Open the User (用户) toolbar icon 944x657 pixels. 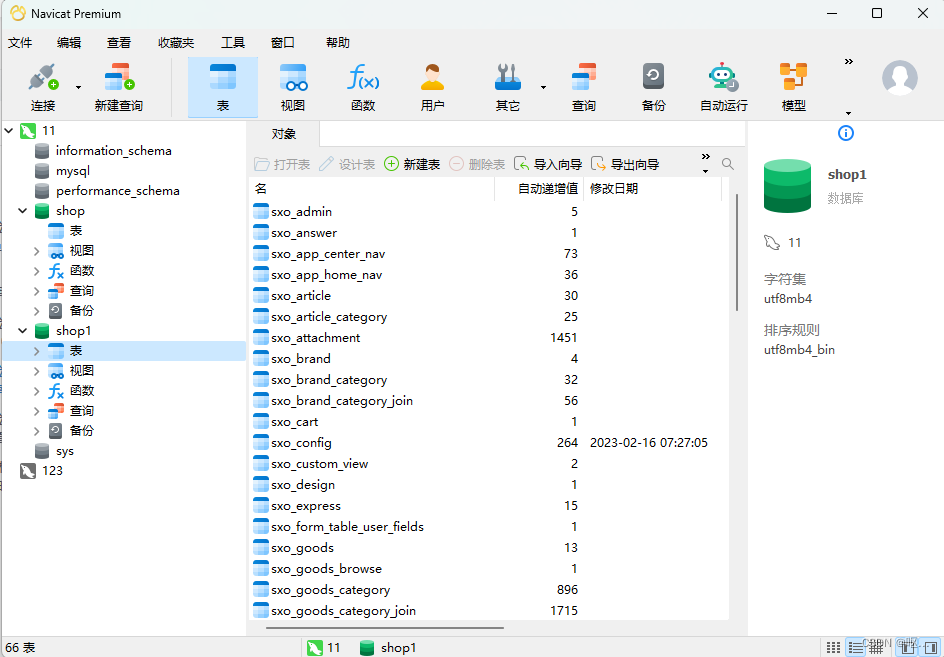coord(432,87)
